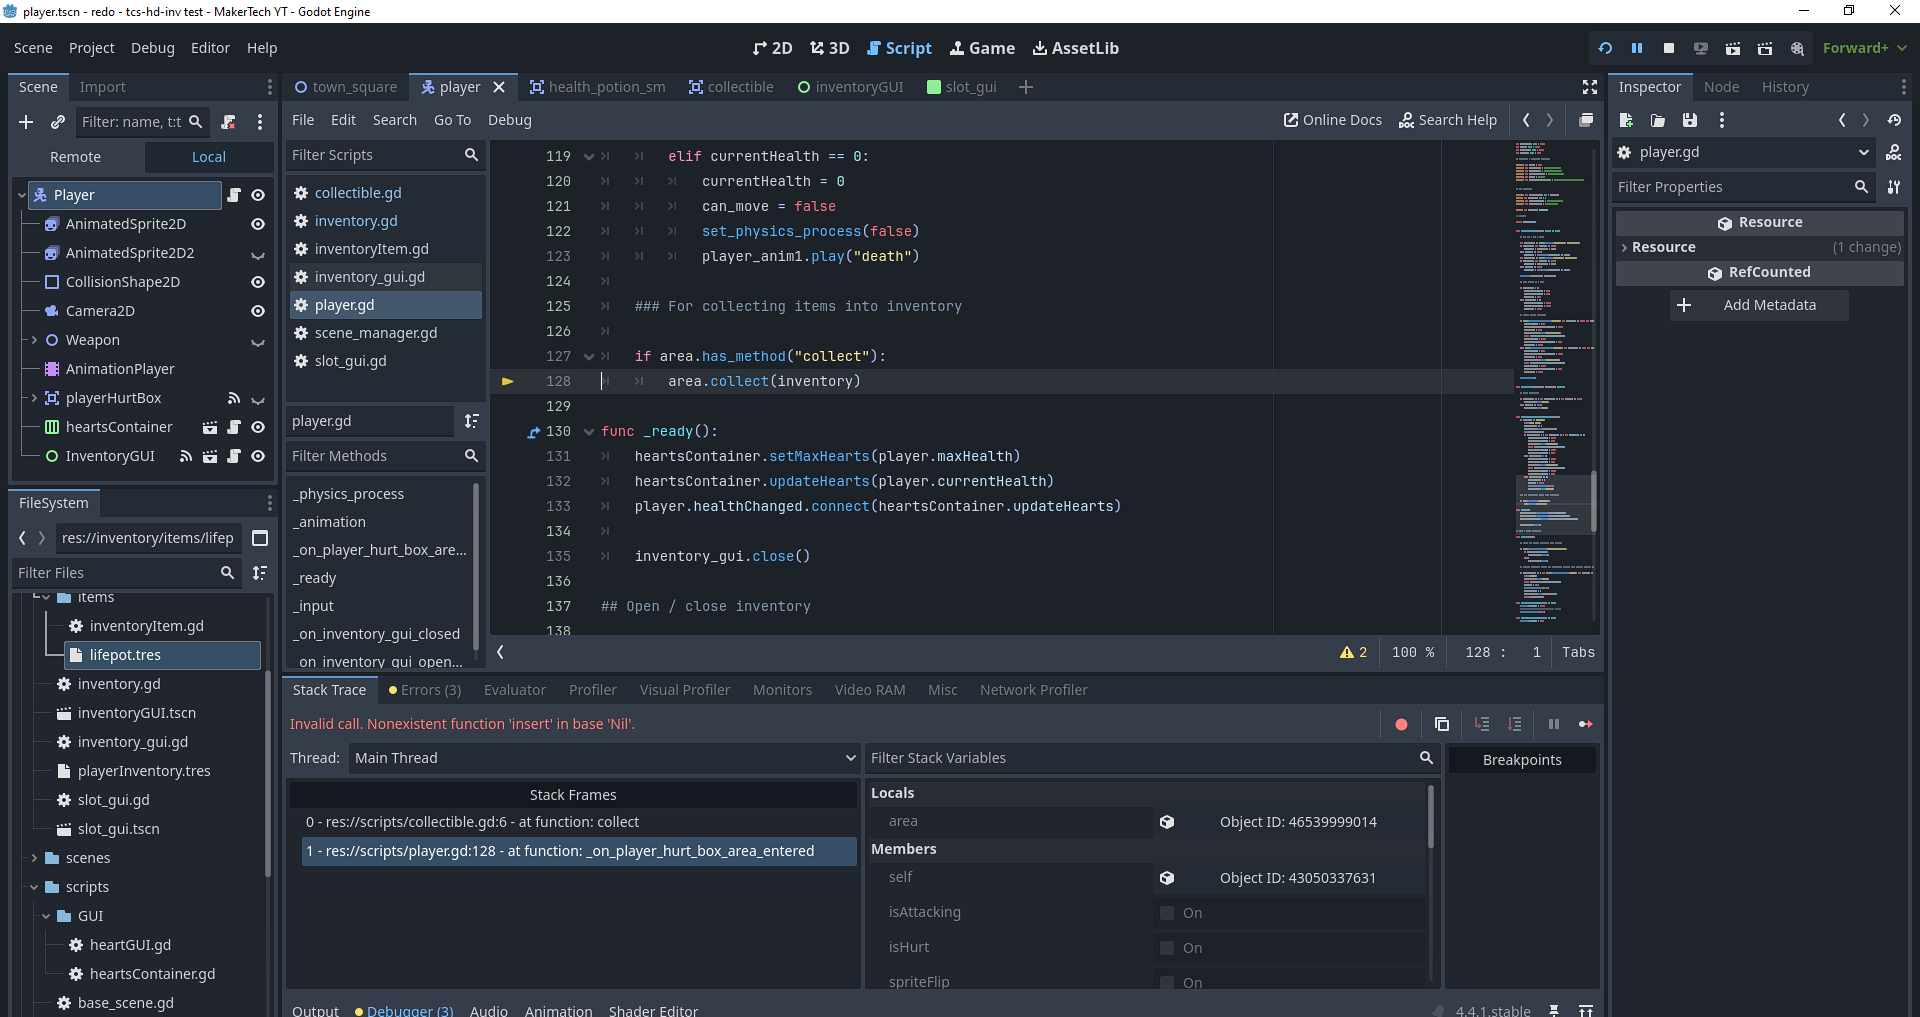1920x1017 pixels.
Task: Click the red skip breakpoints icon
Action: (1401, 724)
